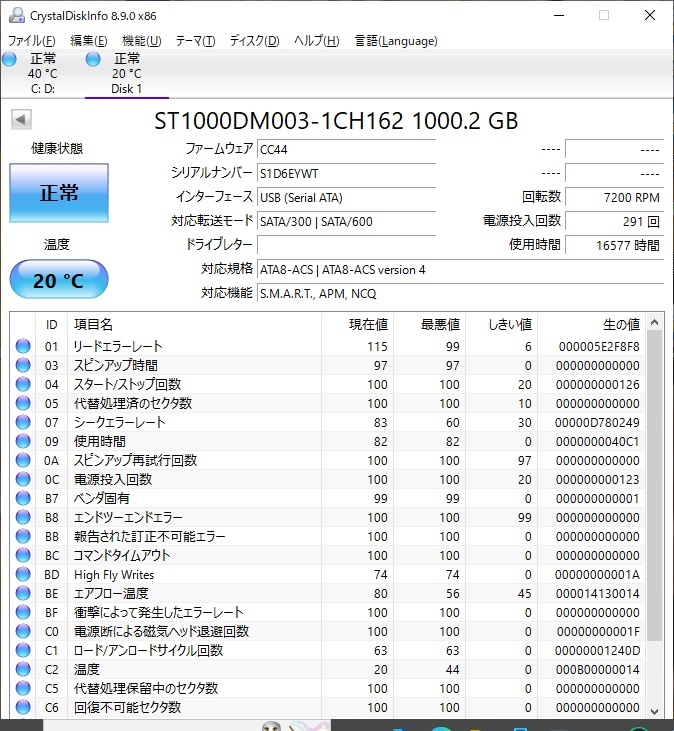Click the drive title ST1000DM003-1CH162 1000.2 GB
674x731 pixels.
336,121
